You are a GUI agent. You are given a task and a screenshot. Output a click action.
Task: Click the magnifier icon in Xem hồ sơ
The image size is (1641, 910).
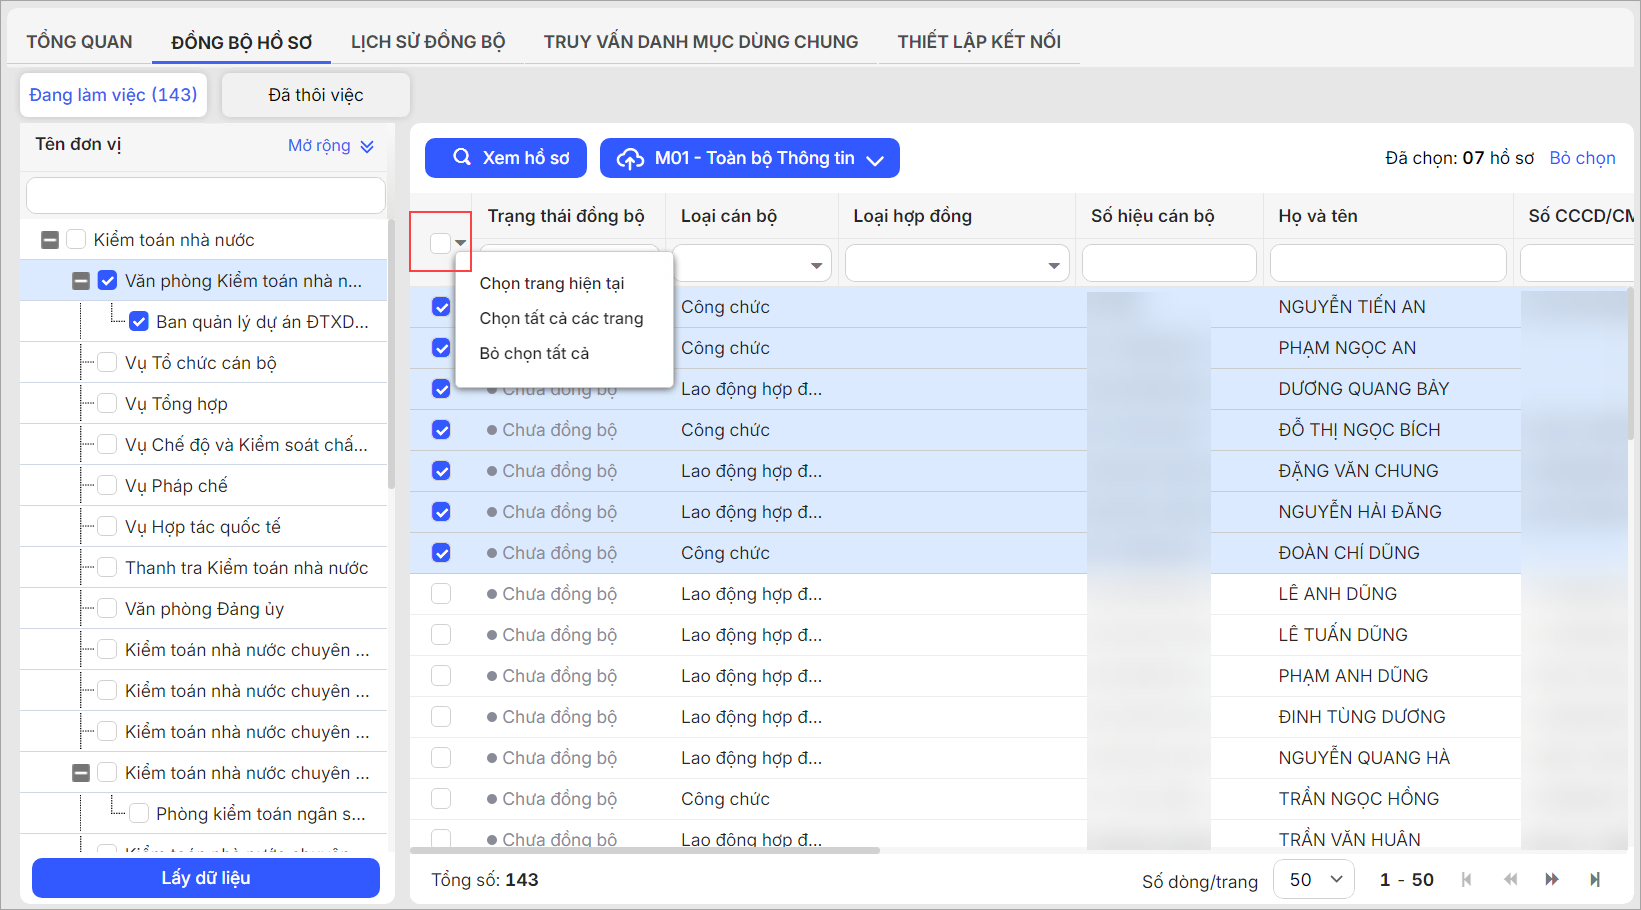461,157
